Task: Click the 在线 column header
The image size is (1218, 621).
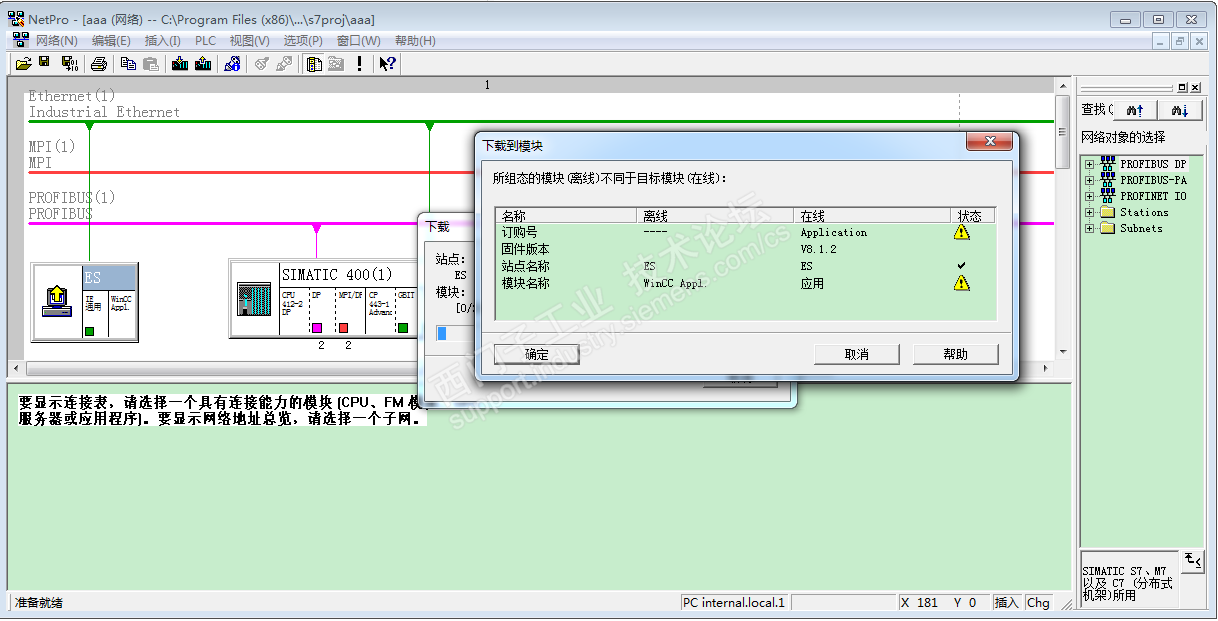Action: 872,215
